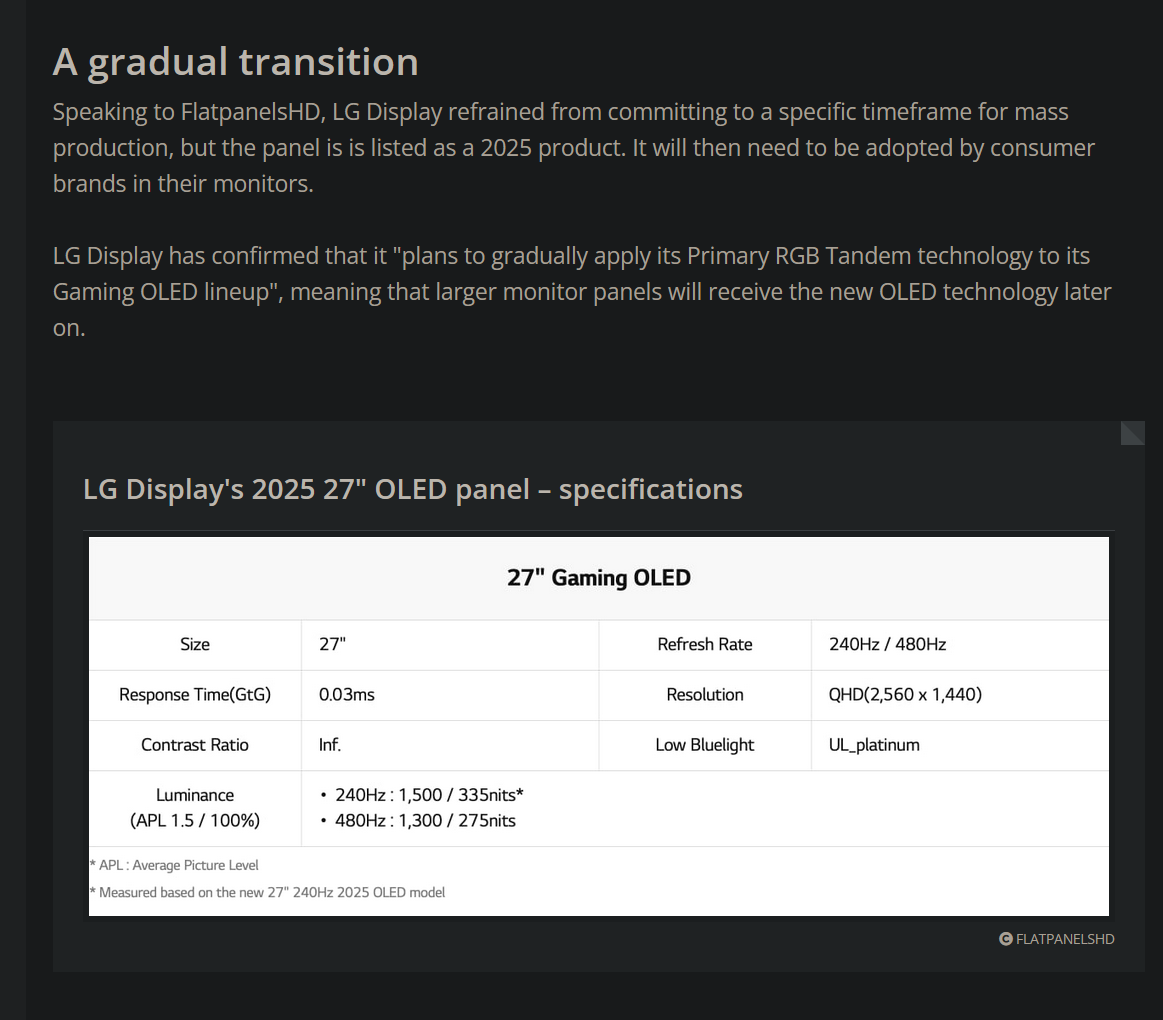Select the Refresh Rate value 240Hz / 480Hz
This screenshot has width=1163, height=1020.
(887, 644)
